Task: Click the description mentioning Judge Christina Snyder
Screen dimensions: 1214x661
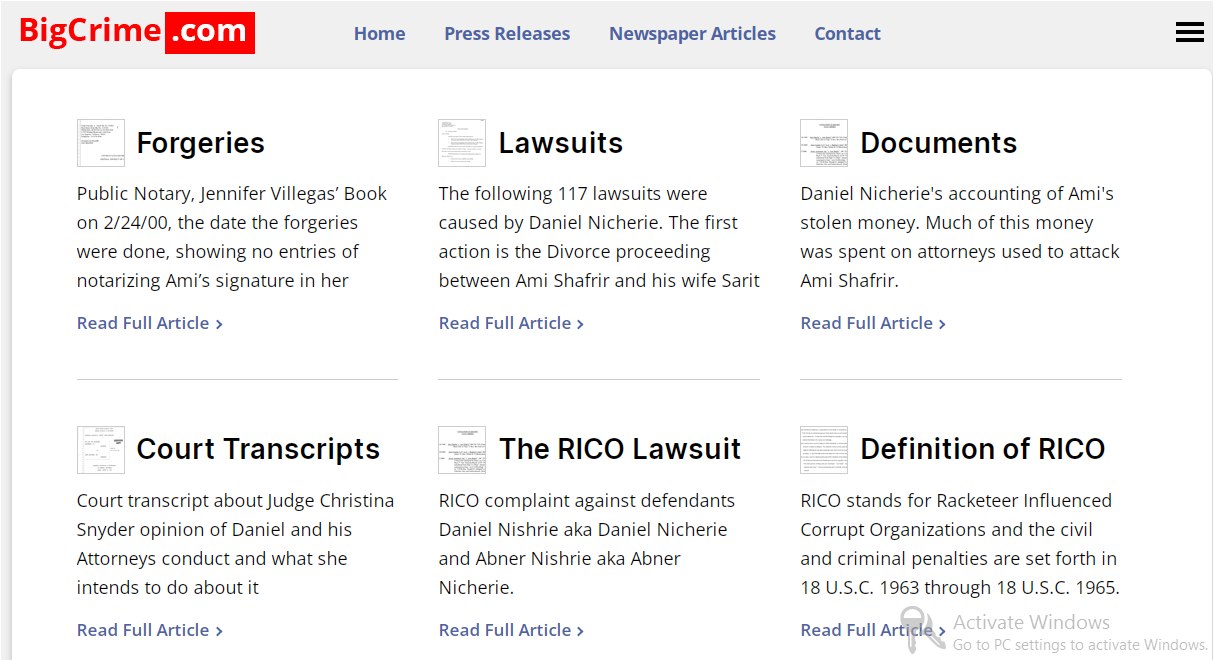Action: click(x=235, y=544)
